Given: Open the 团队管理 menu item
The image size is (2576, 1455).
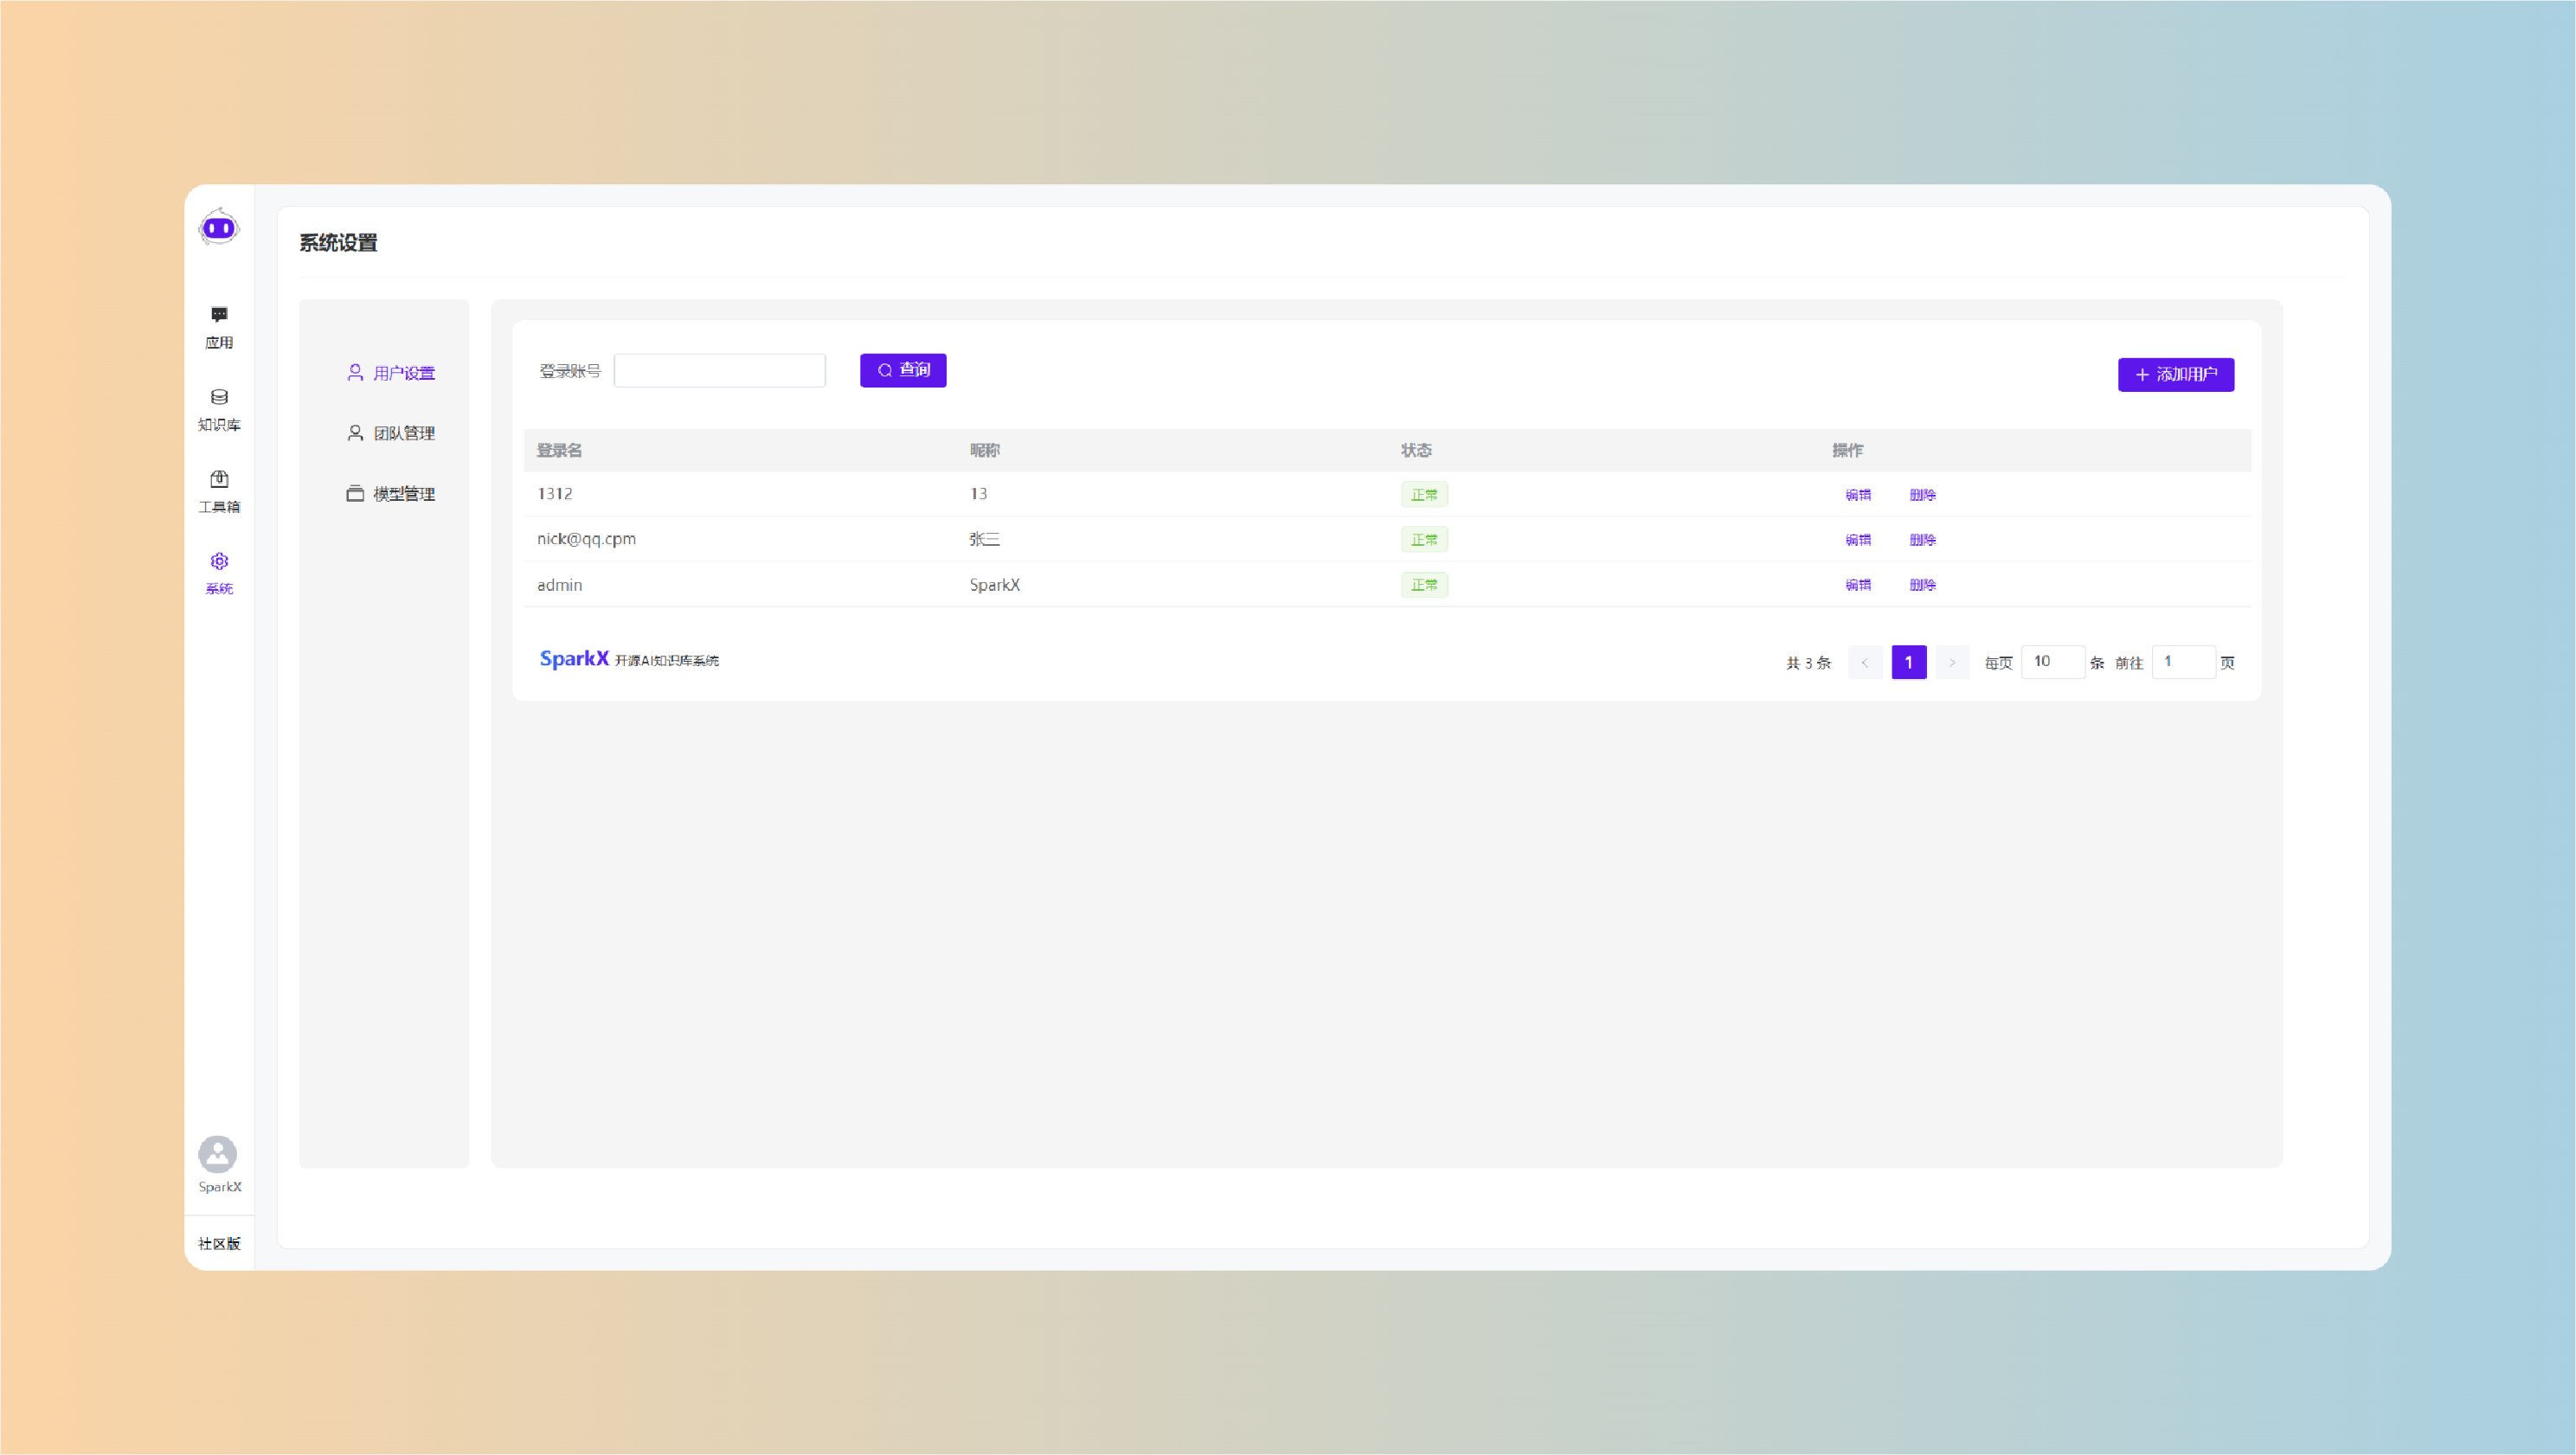Looking at the screenshot, I should click(x=403, y=433).
